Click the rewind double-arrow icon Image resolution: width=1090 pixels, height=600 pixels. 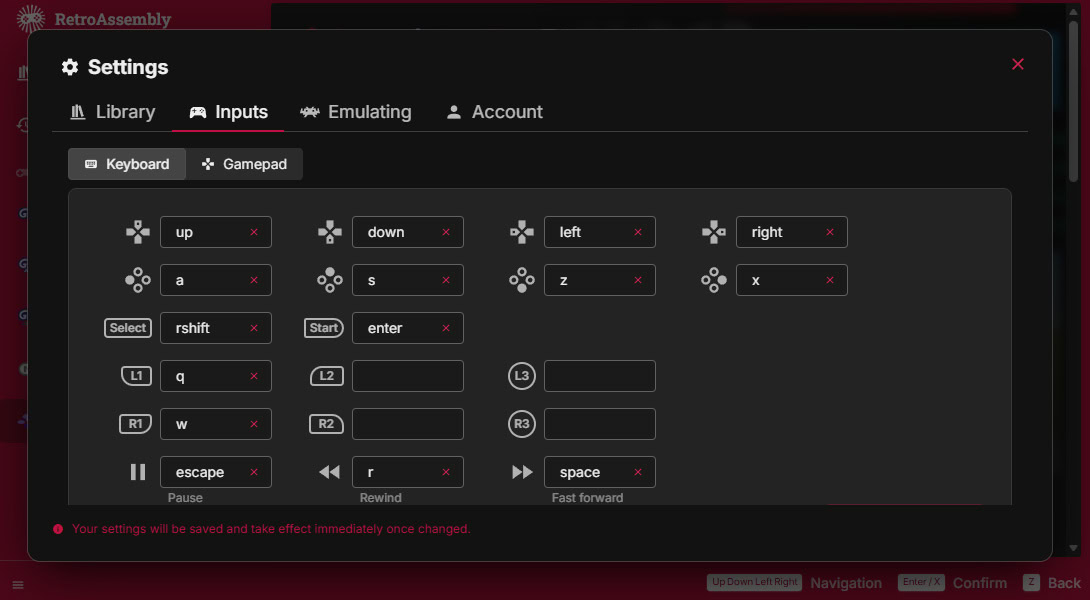click(329, 471)
